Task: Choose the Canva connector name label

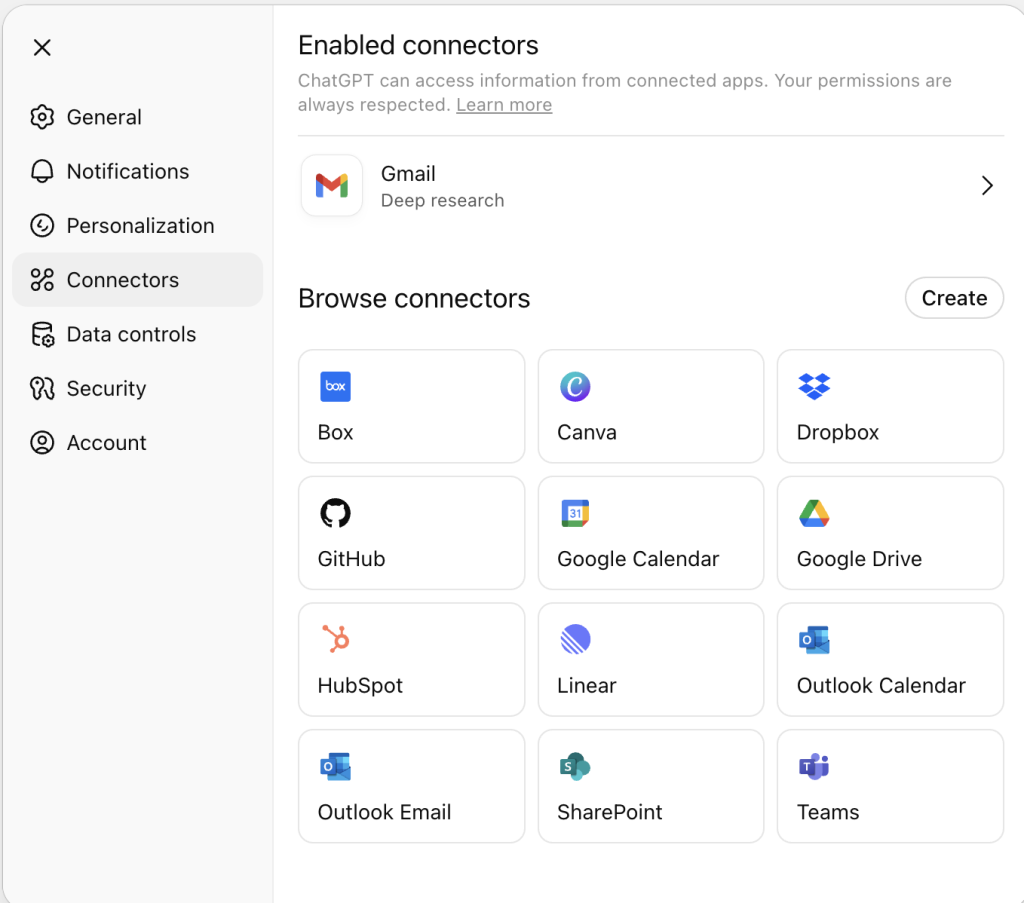Action: click(x=586, y=432)
